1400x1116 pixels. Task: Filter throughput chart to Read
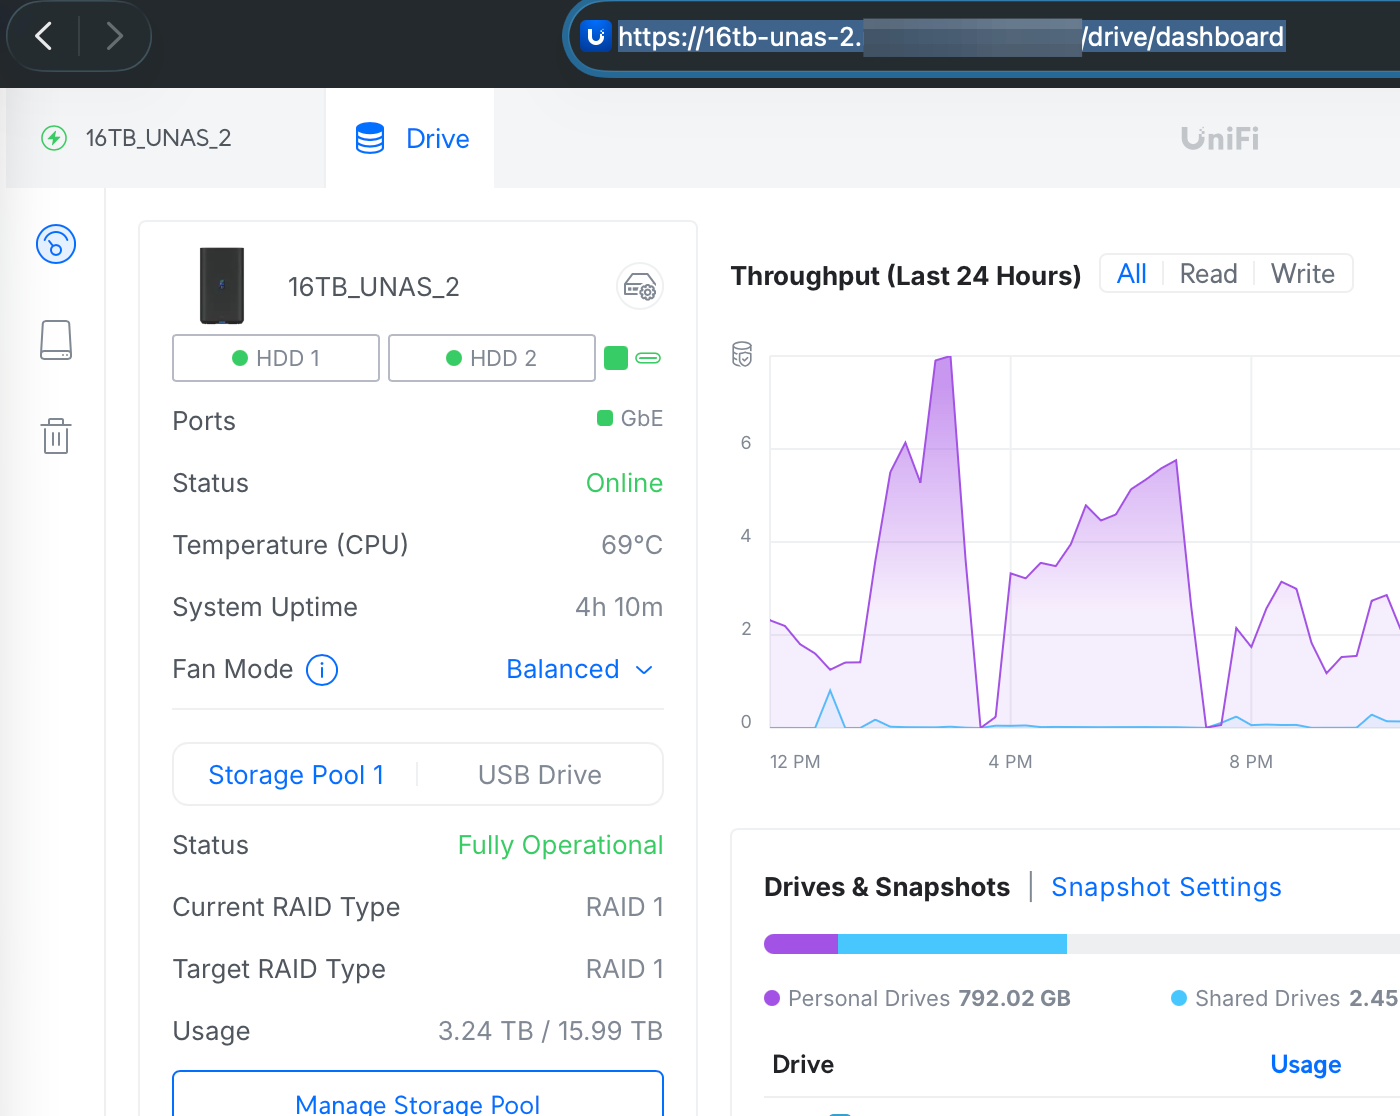1208,274
